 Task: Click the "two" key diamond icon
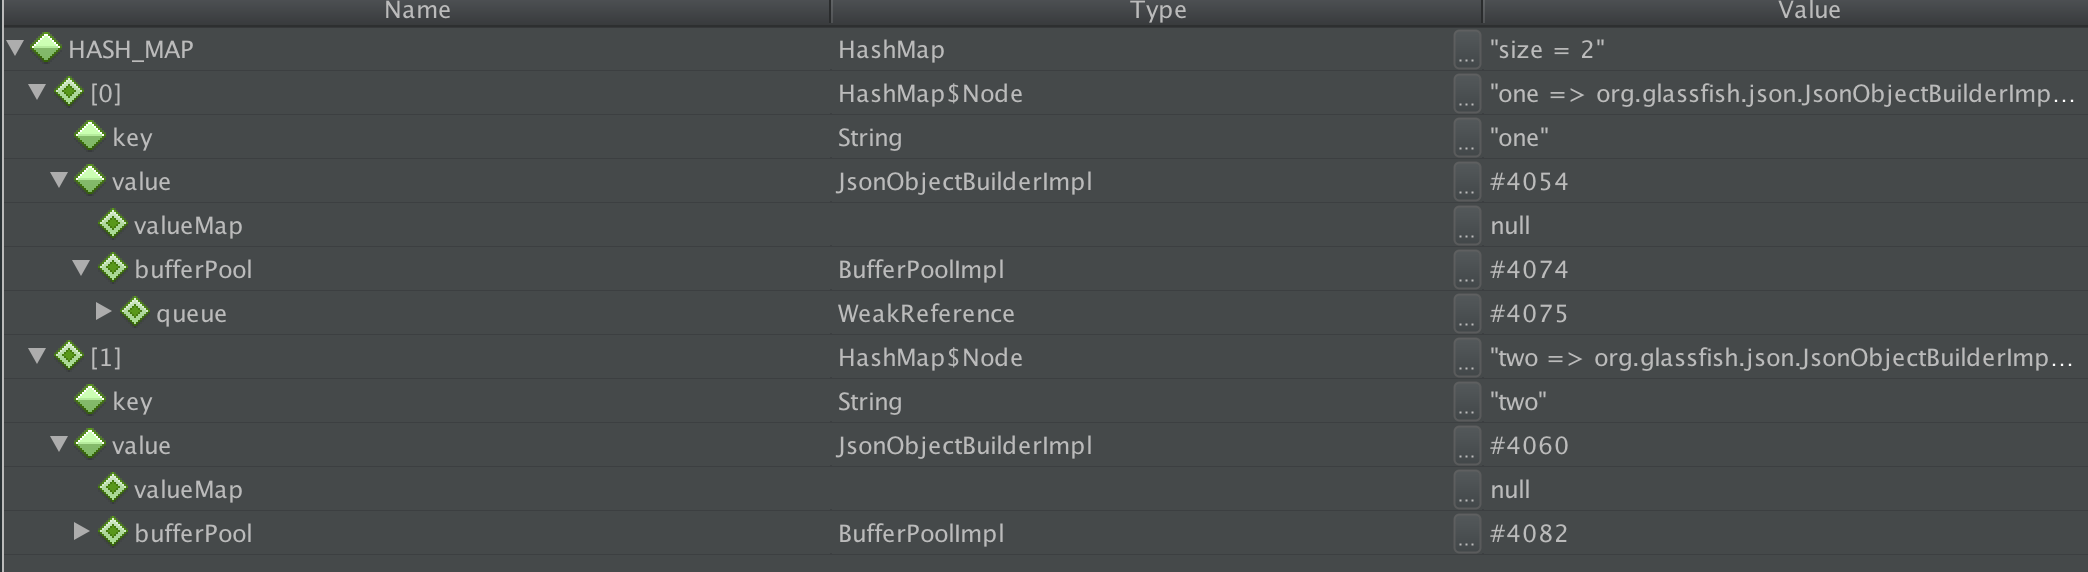(x=90, y=400)
